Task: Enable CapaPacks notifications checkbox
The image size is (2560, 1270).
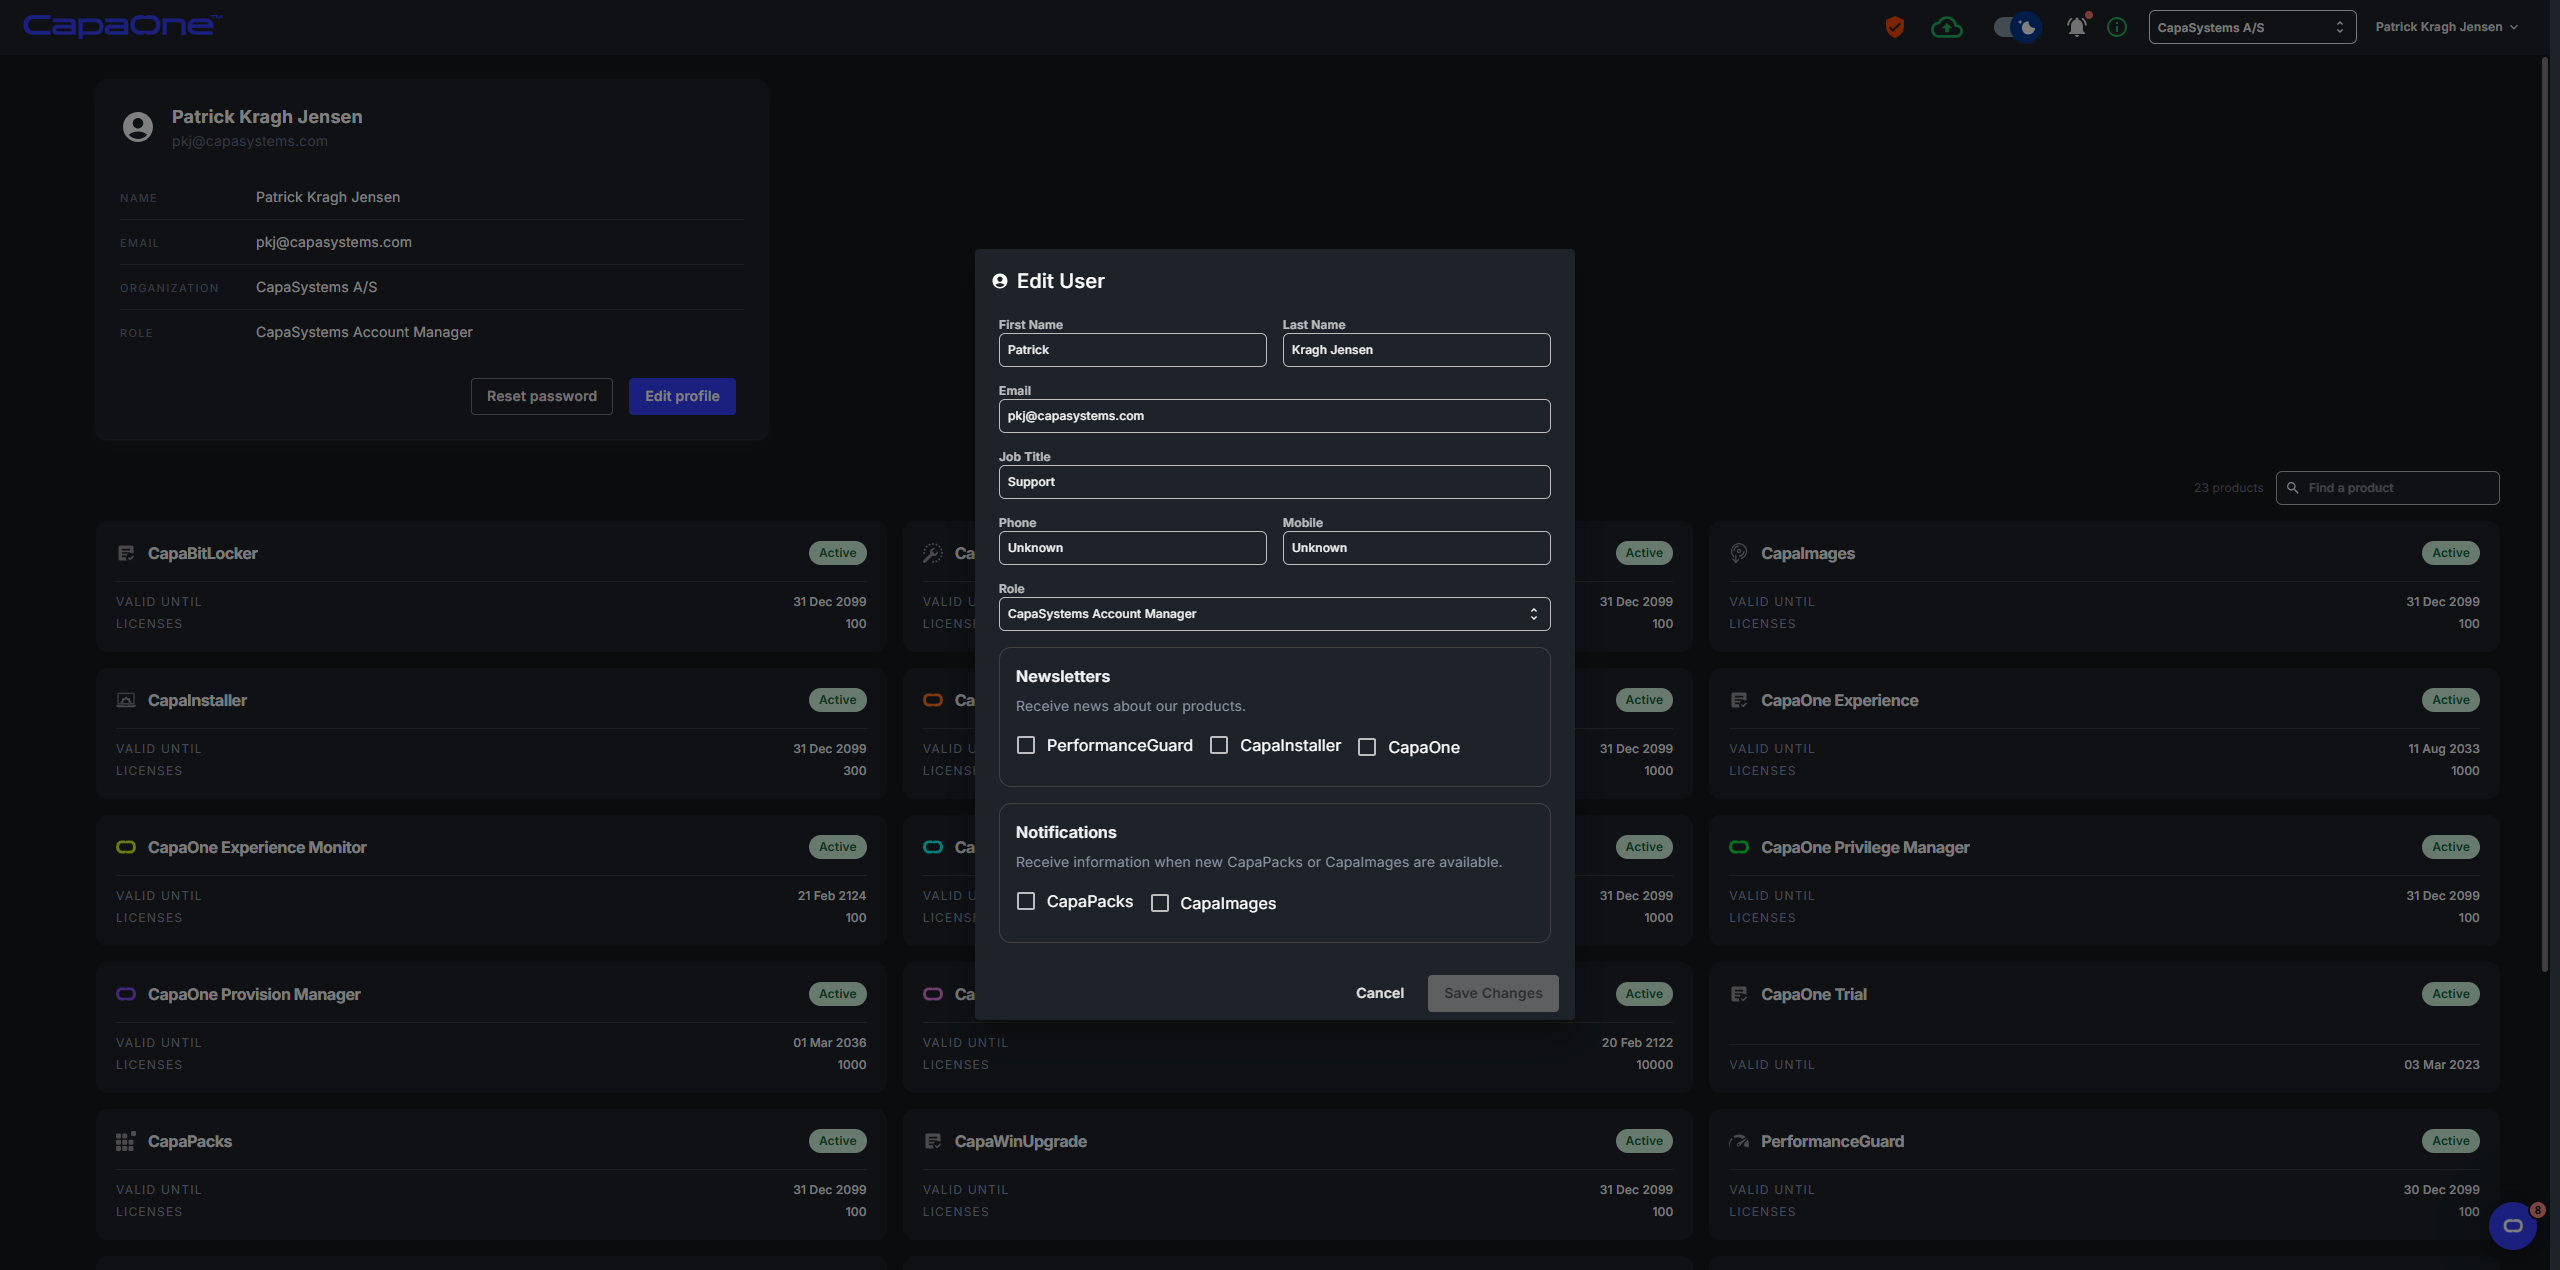Action: pos(1026,901)
